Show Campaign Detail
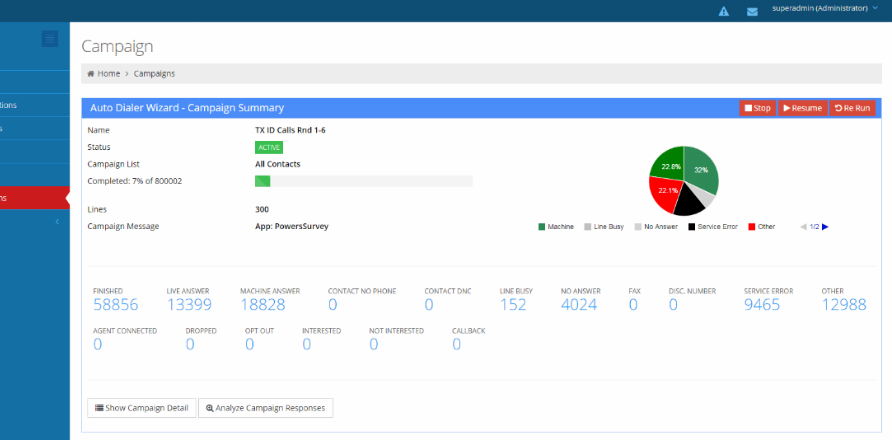The height and width of the screenshot is (440, 892). [141, 408]
